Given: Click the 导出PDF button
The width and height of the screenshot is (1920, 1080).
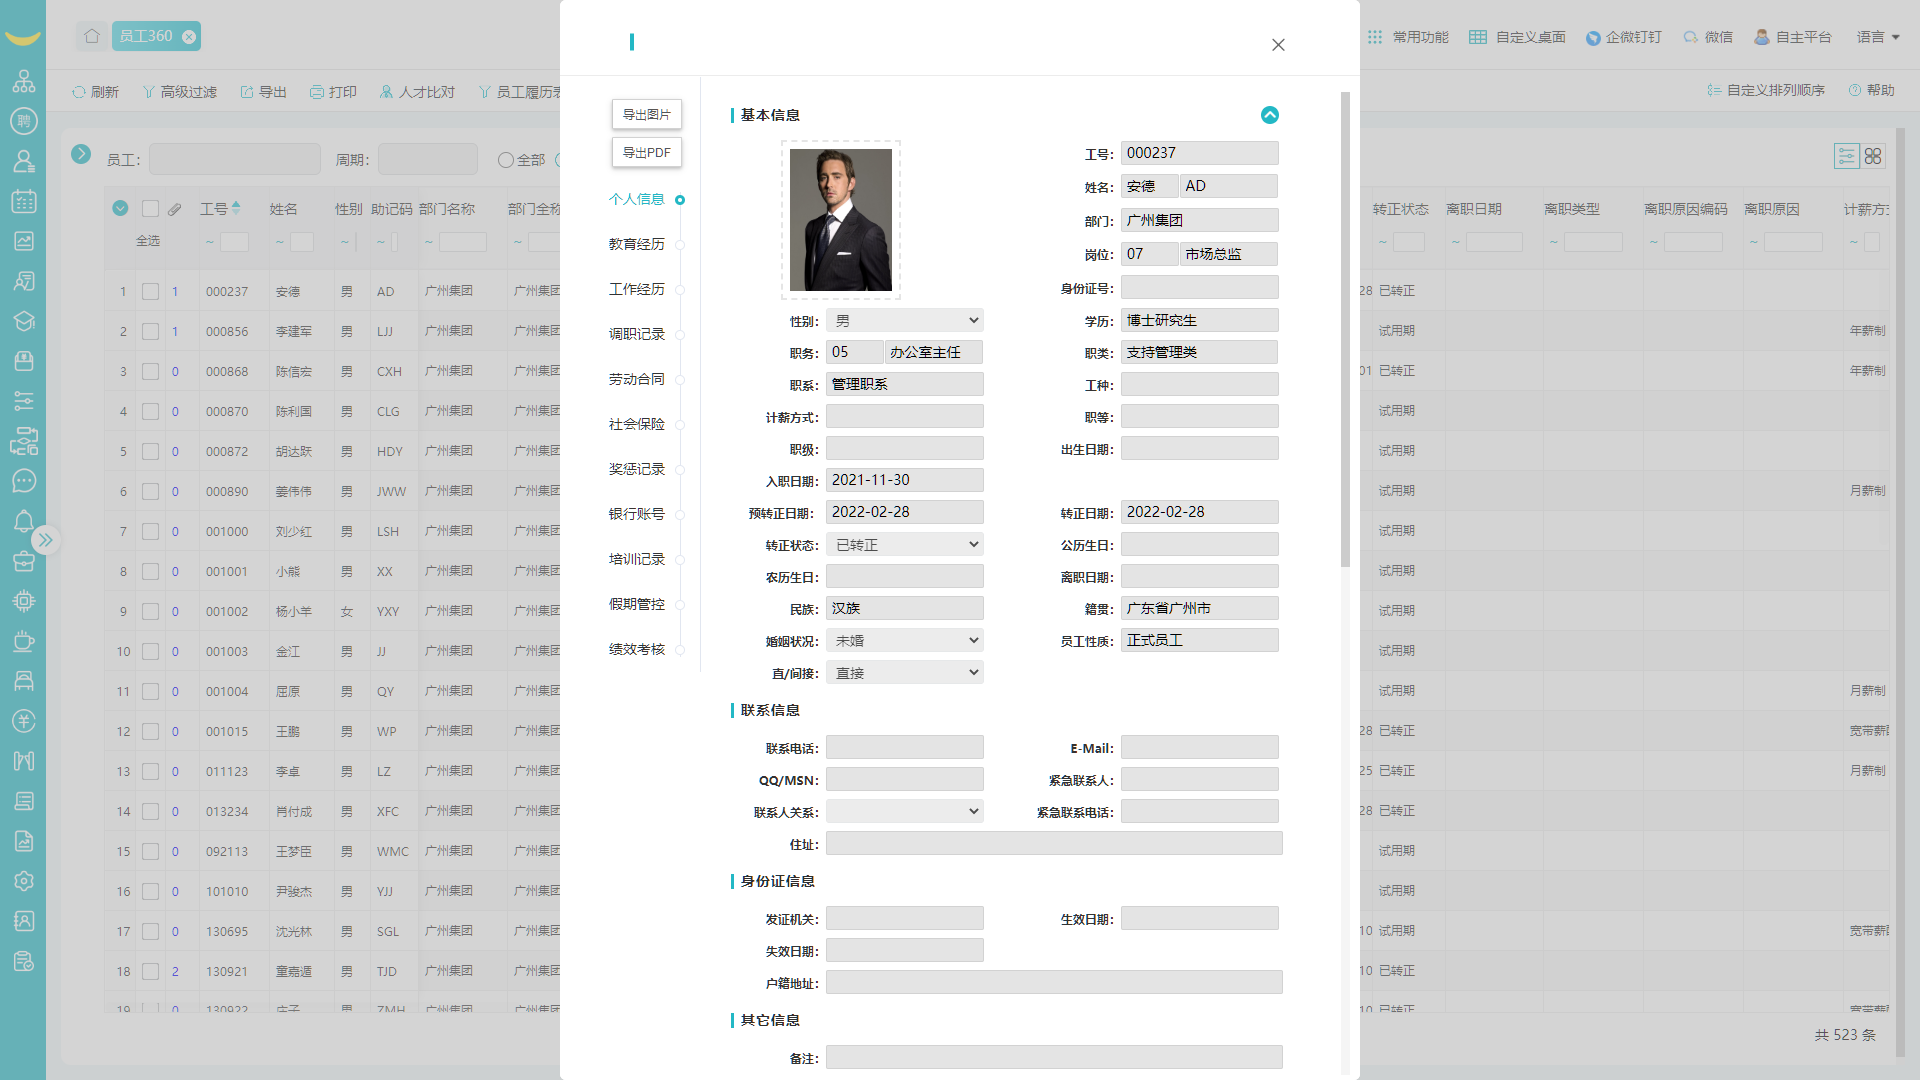Looking at the screenshot, I should (646, 152).
